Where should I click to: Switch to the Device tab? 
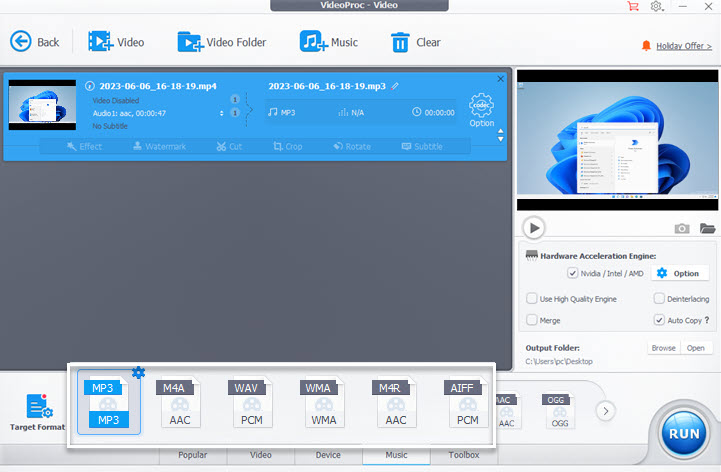[x=328, y=455]
